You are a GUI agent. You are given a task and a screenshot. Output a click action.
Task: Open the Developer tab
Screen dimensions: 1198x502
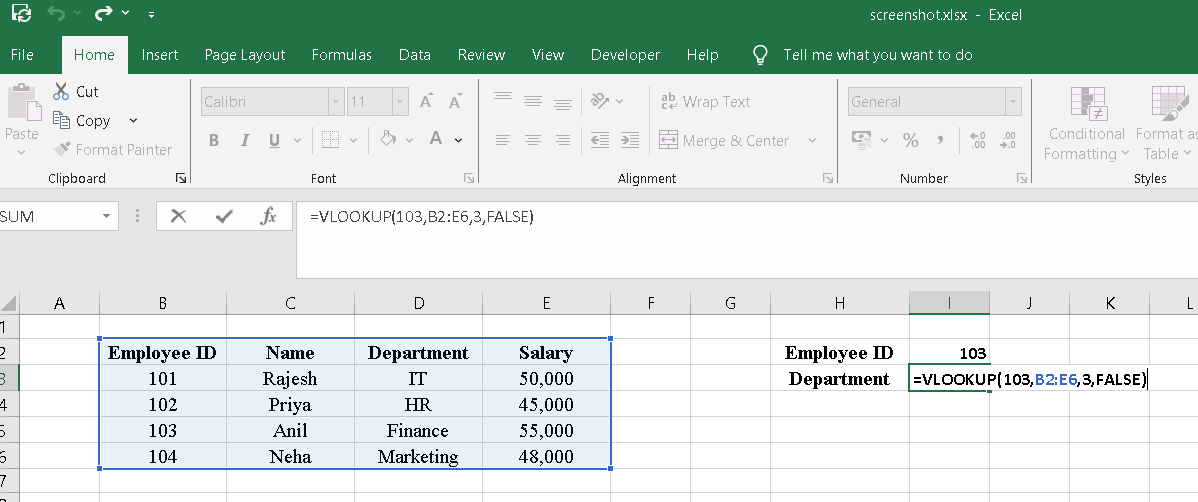click(x=625, y=55)
